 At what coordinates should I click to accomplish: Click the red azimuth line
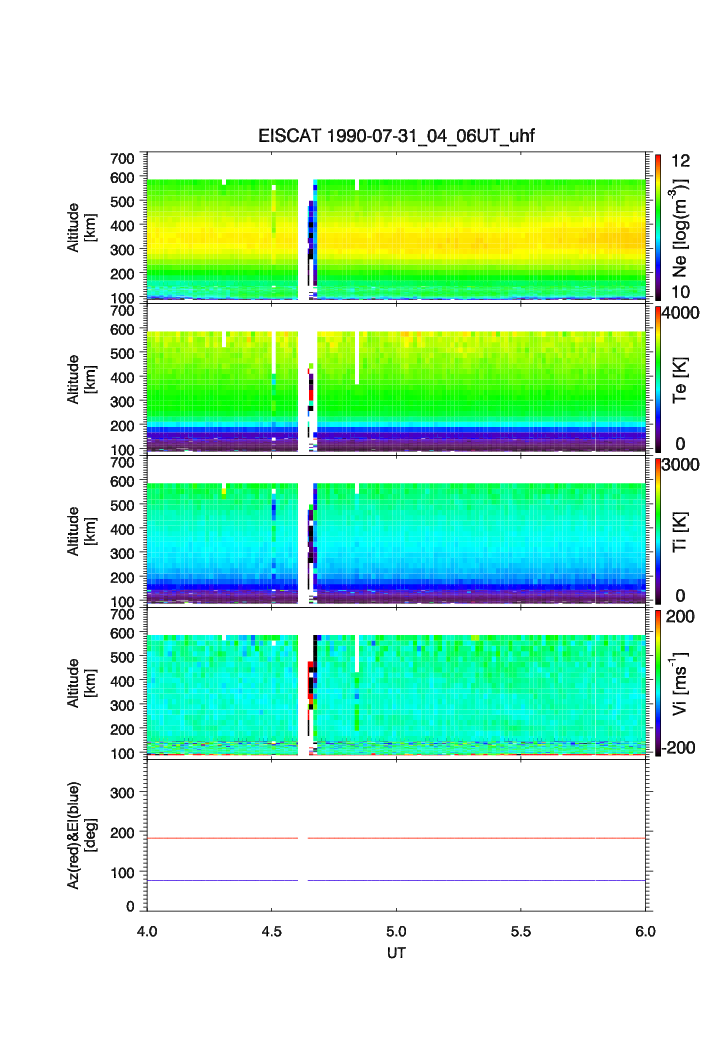coord(480,838)
